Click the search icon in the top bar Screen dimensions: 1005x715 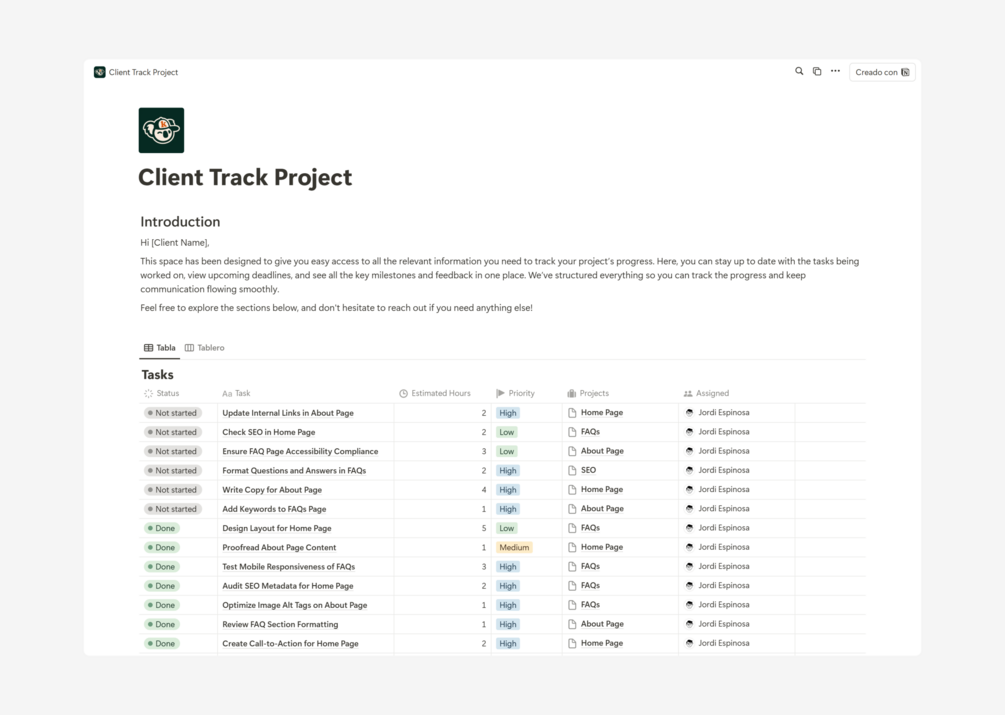coord(799,72)
